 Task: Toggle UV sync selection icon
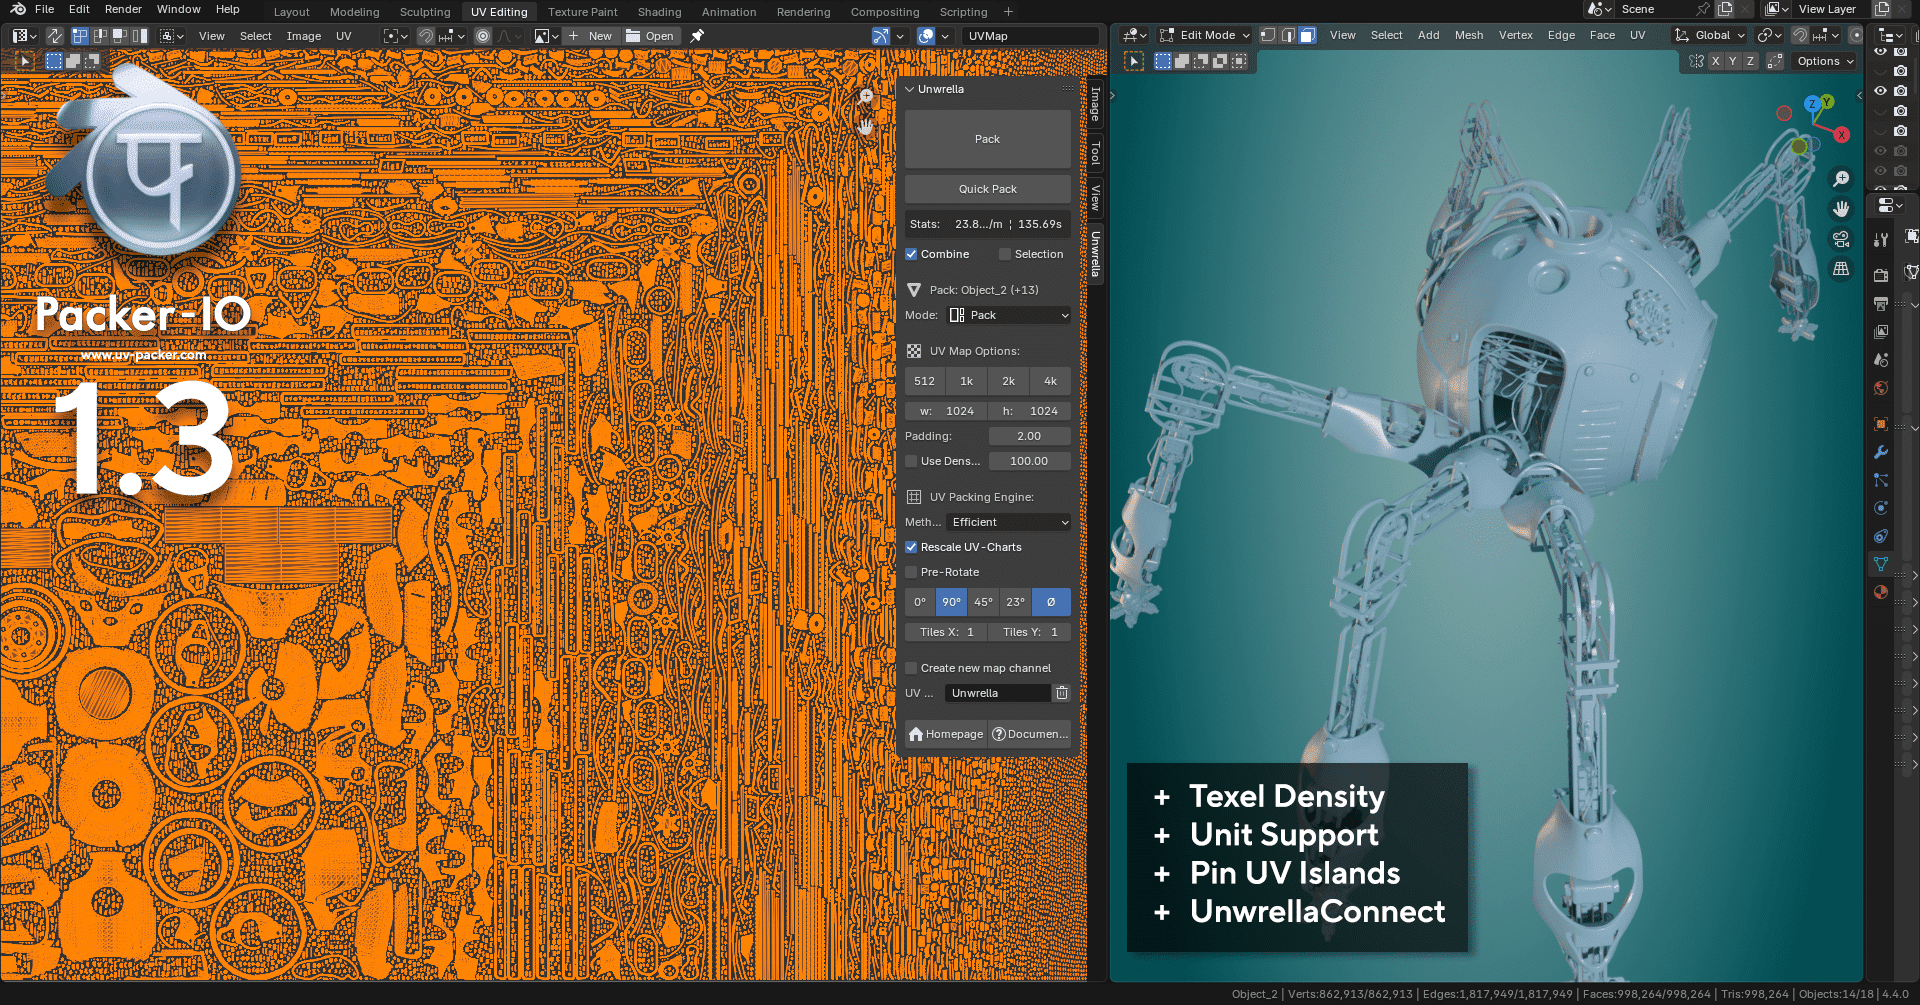(x=54, y=36)
